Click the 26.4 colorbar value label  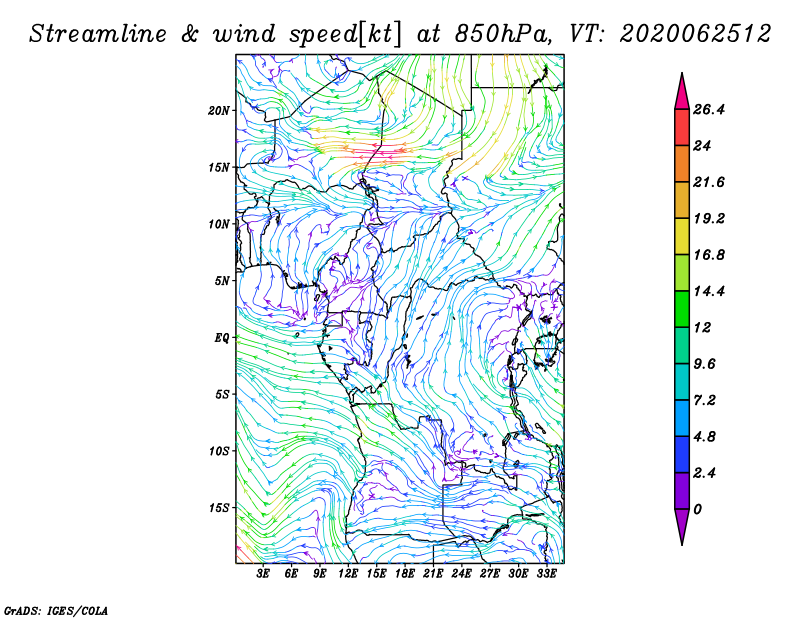tap(709, 110)
